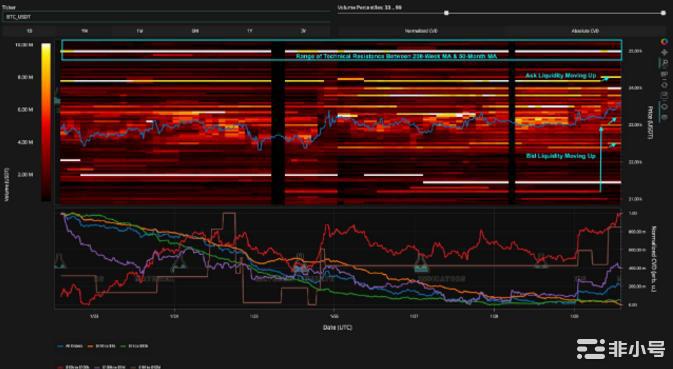This screenshot has height=369, width=673.
Task: Select the 2Y time range tab
Action: click(303, 31)
